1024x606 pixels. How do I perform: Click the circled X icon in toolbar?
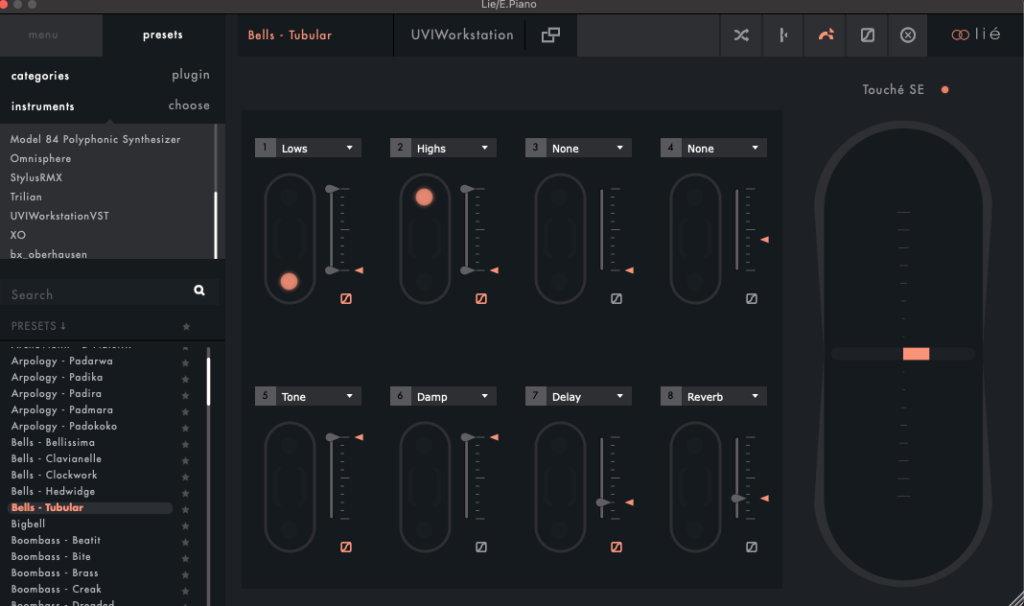[x=908, y=35]
